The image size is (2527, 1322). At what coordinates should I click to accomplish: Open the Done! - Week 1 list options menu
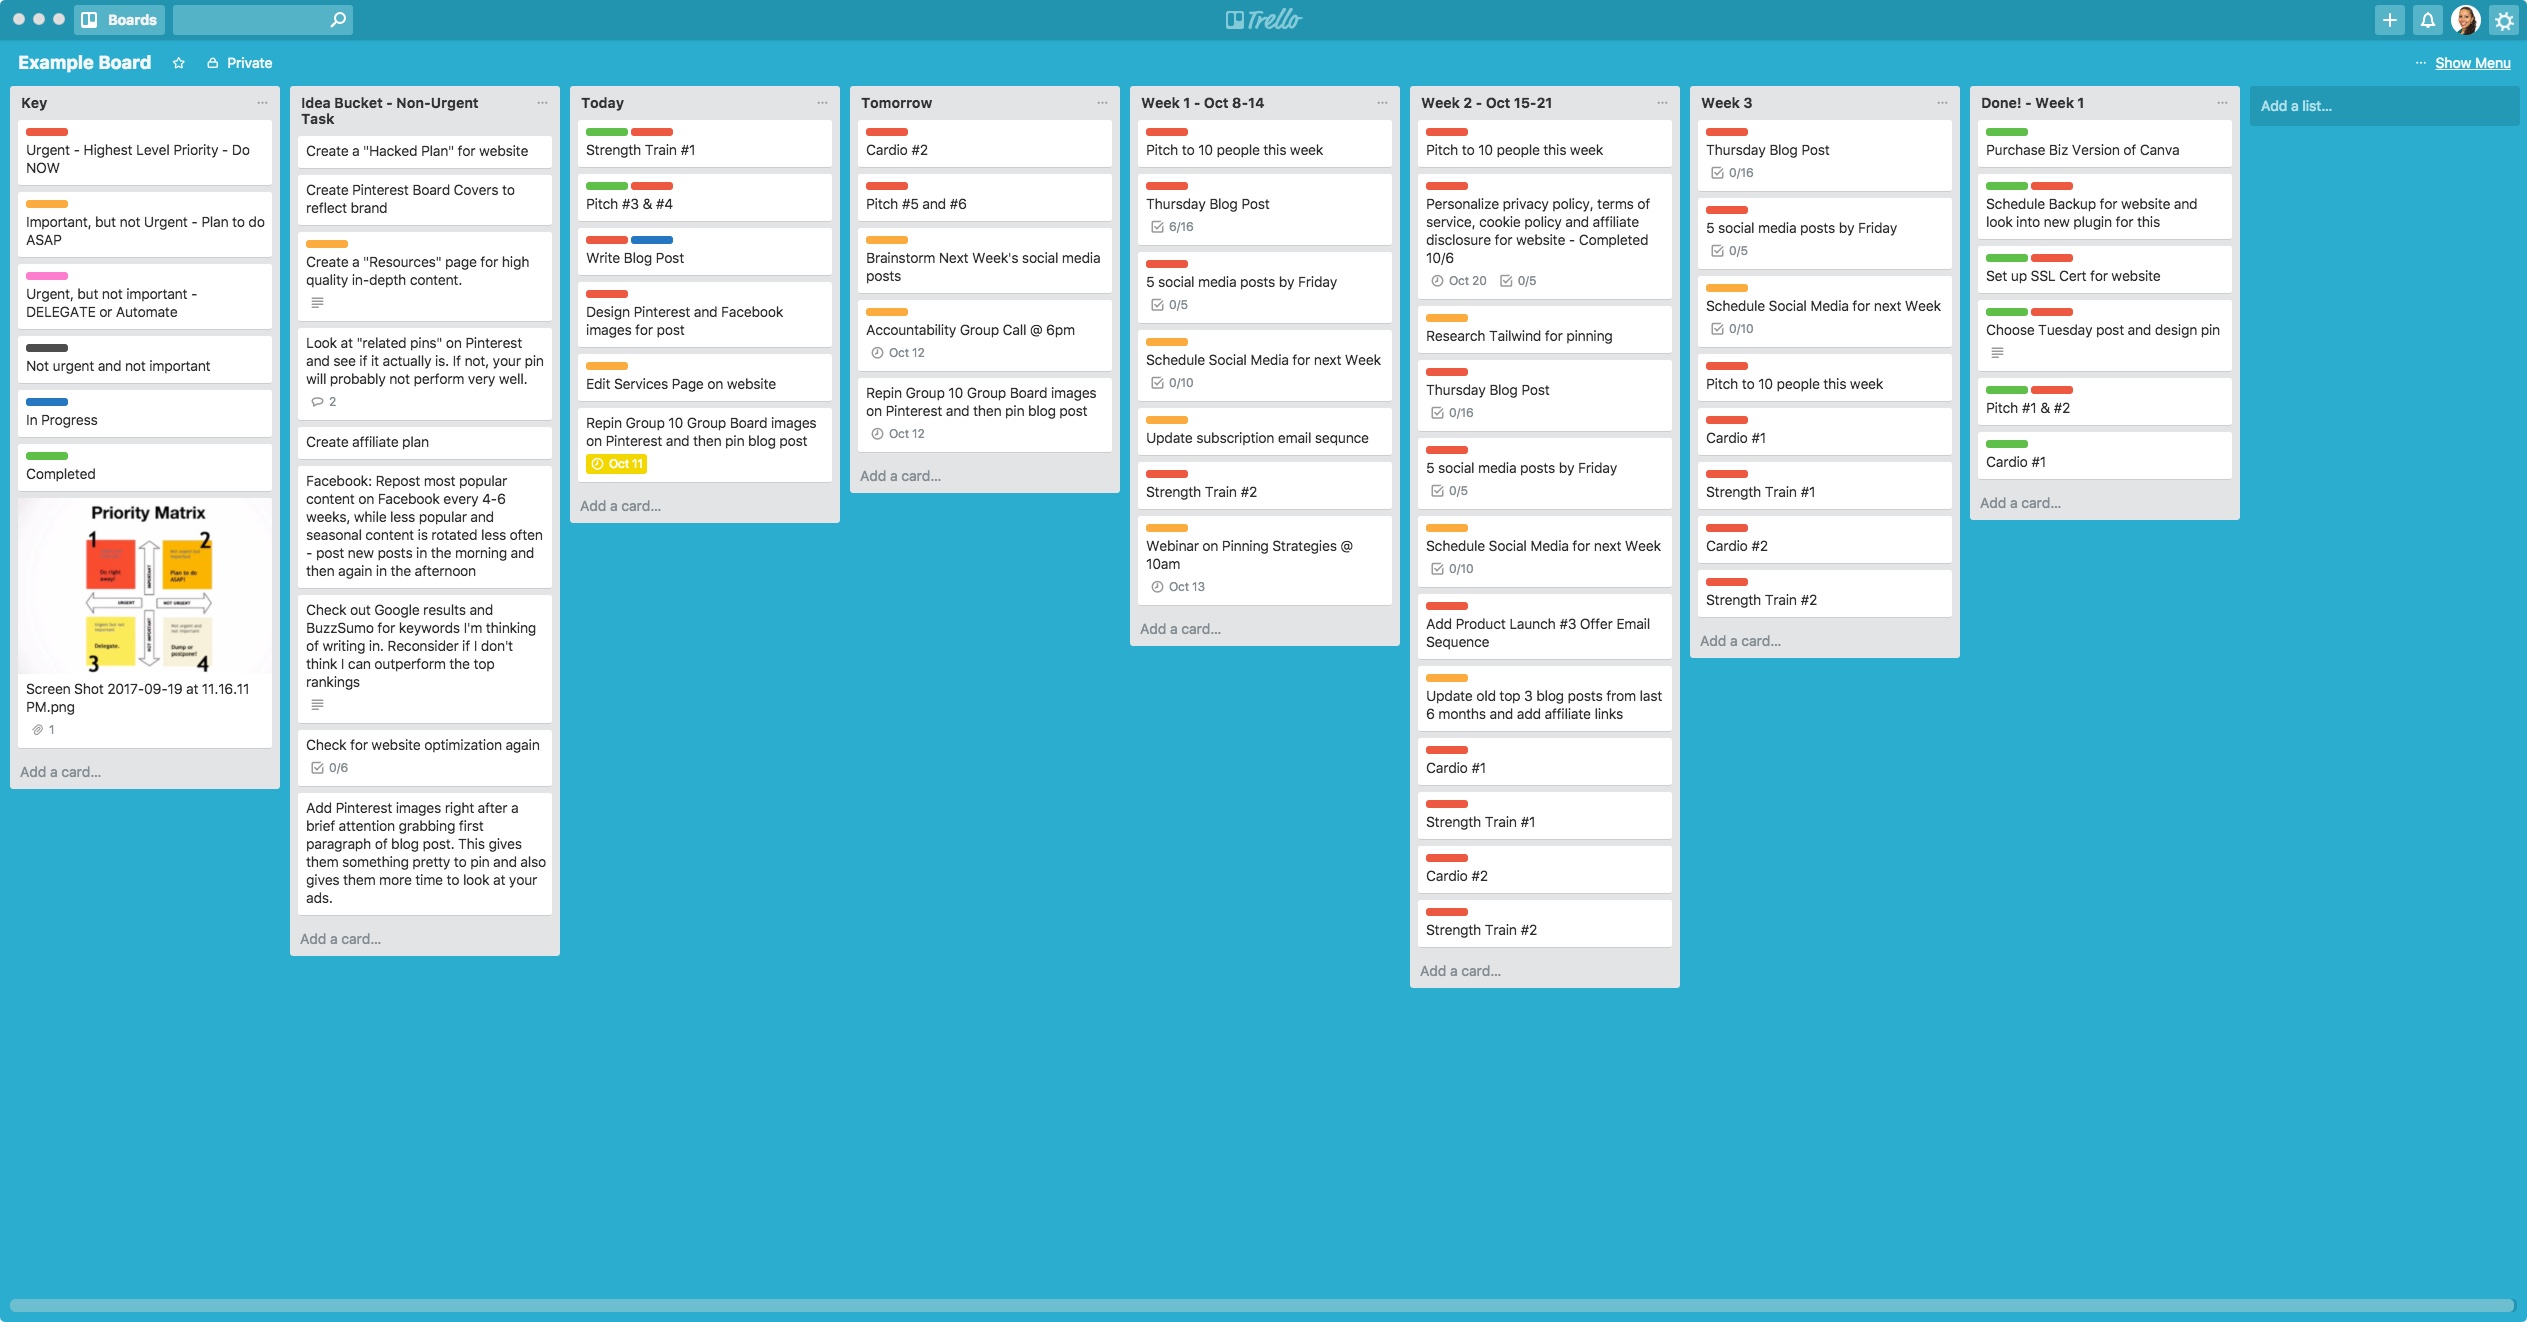[x=2222, y=103]
